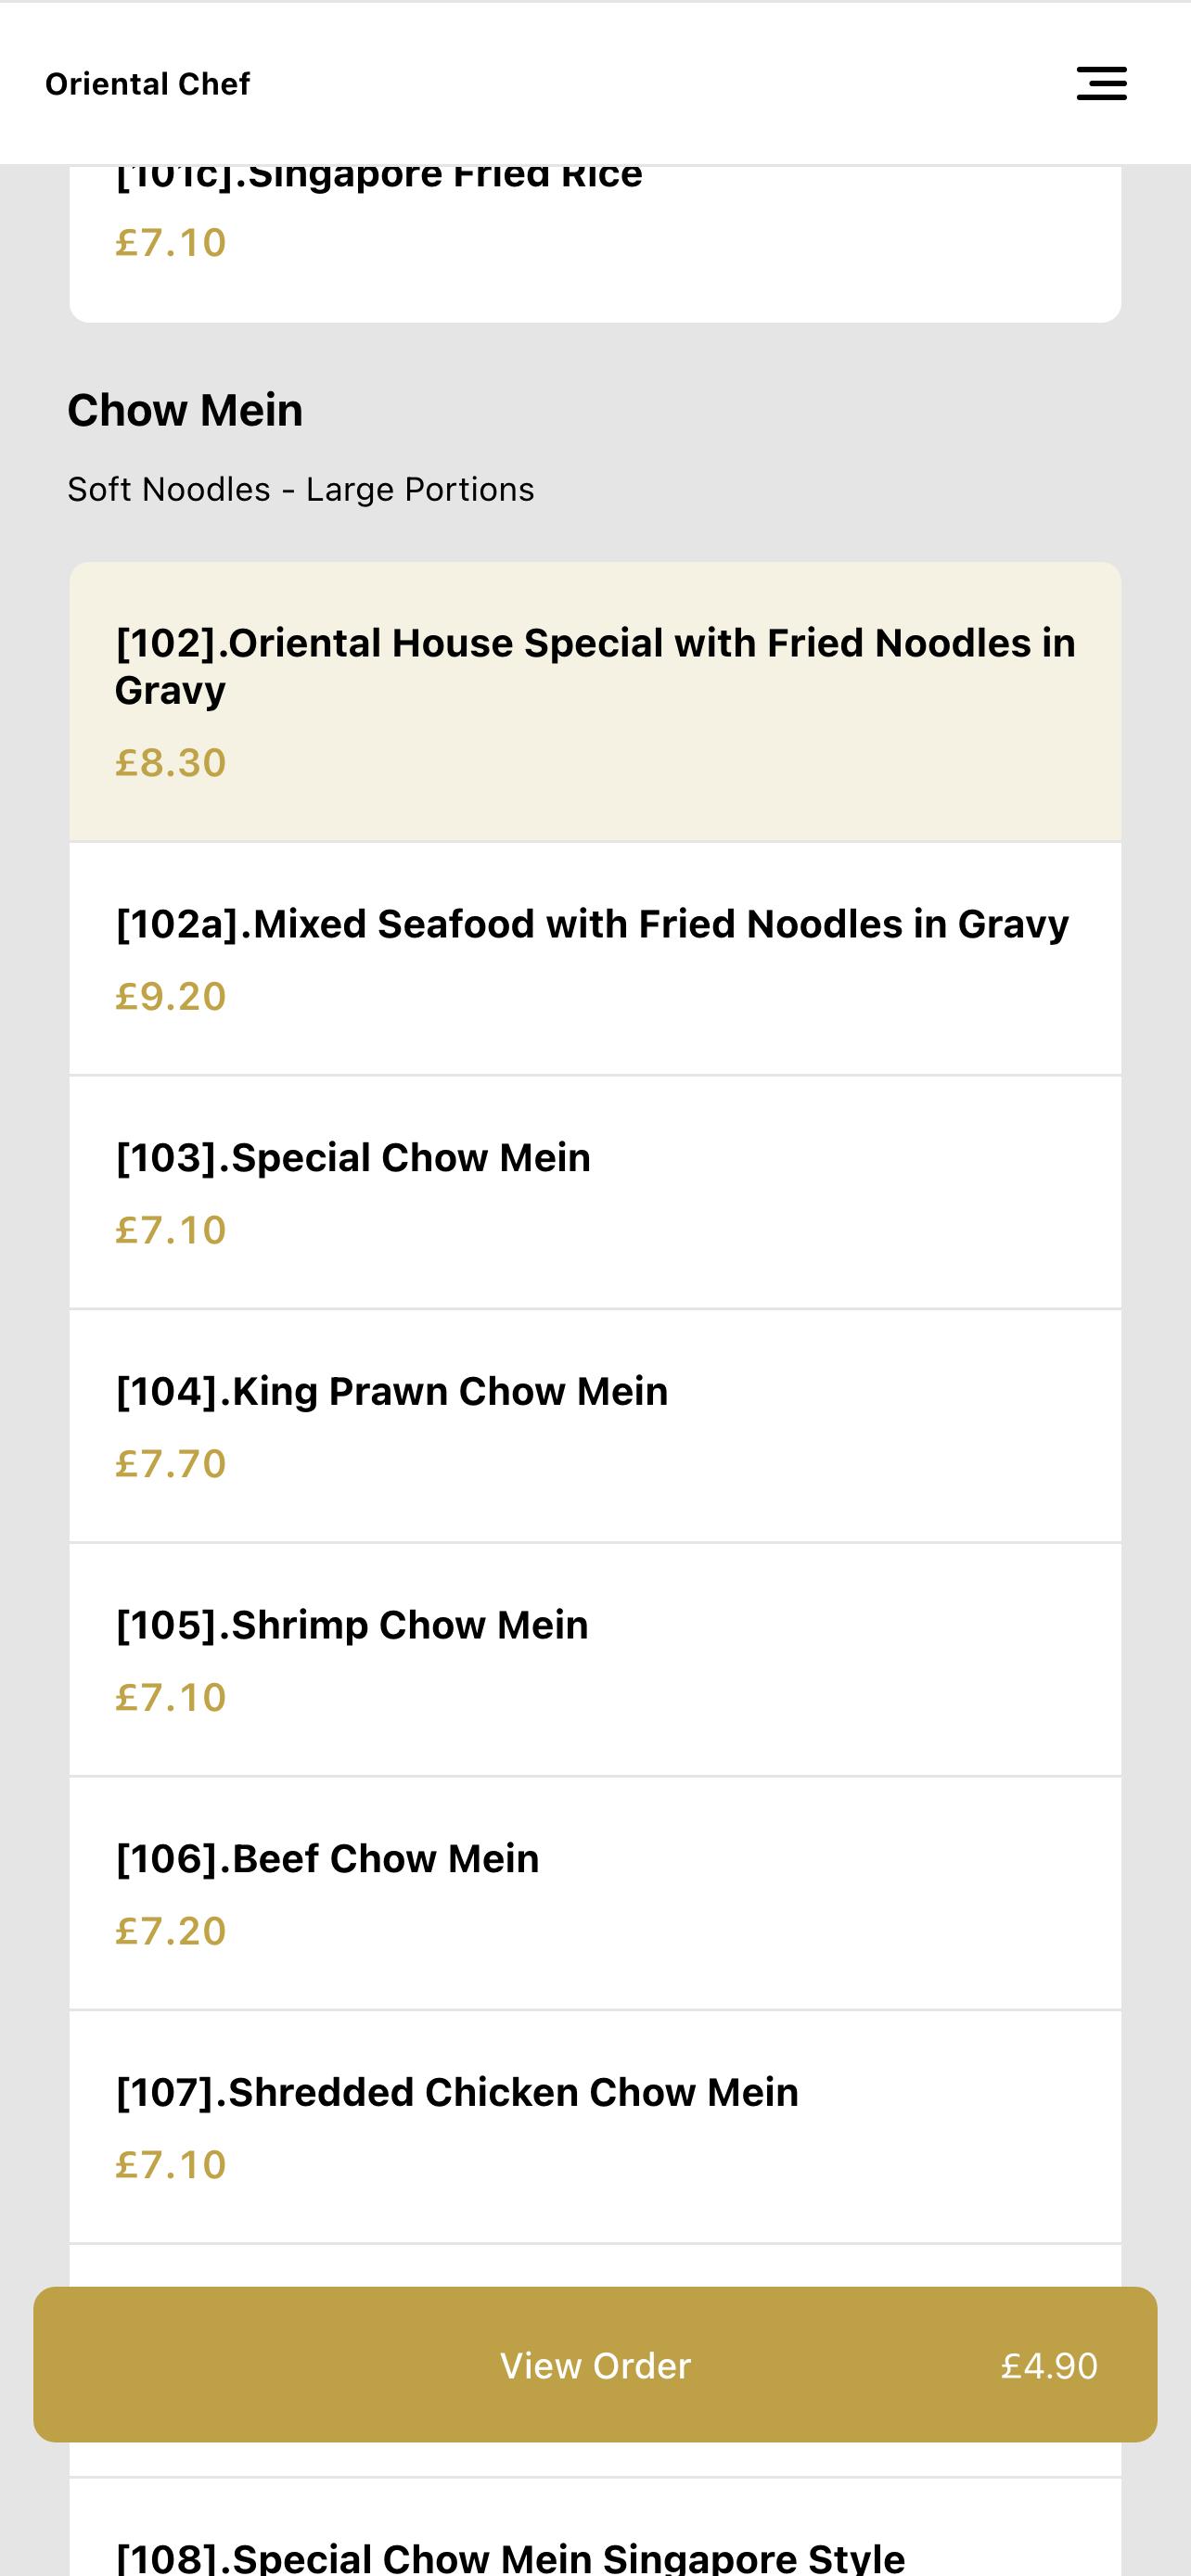Tap the Singapore Fried Rice item
This screenshot has width=1191, height=2576.
tap(595, 243)
